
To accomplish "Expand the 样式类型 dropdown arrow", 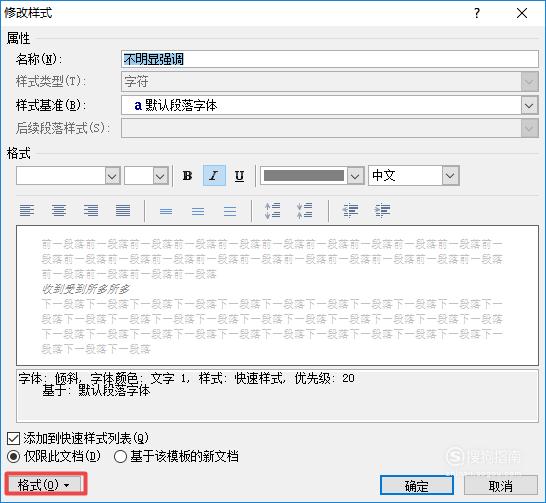I will click(529, 82).
